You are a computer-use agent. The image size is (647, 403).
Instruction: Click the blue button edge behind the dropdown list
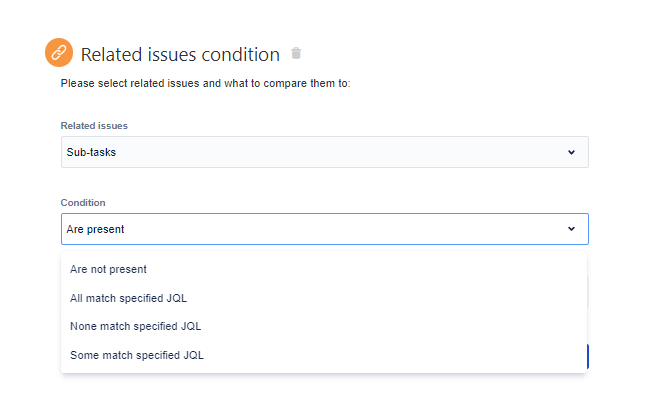[x=588, y=356]
